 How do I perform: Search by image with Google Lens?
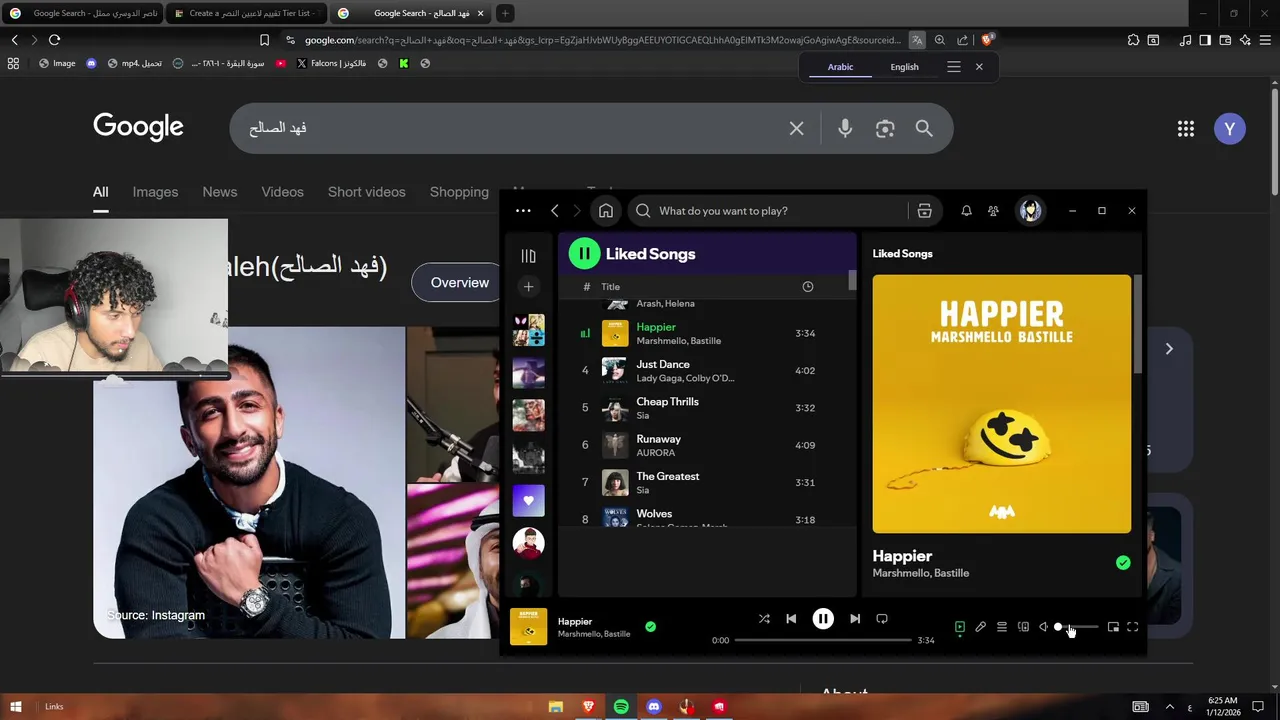[885, 128]
